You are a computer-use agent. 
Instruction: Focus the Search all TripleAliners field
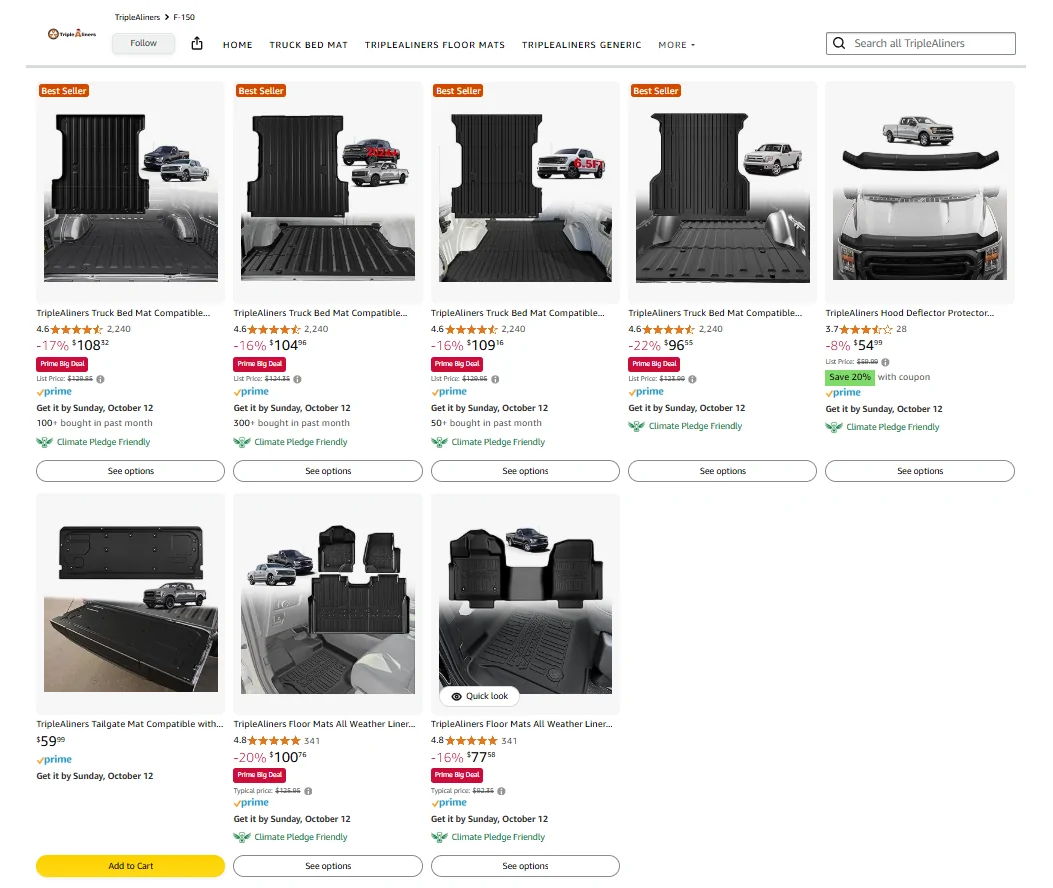coord(931,44)
